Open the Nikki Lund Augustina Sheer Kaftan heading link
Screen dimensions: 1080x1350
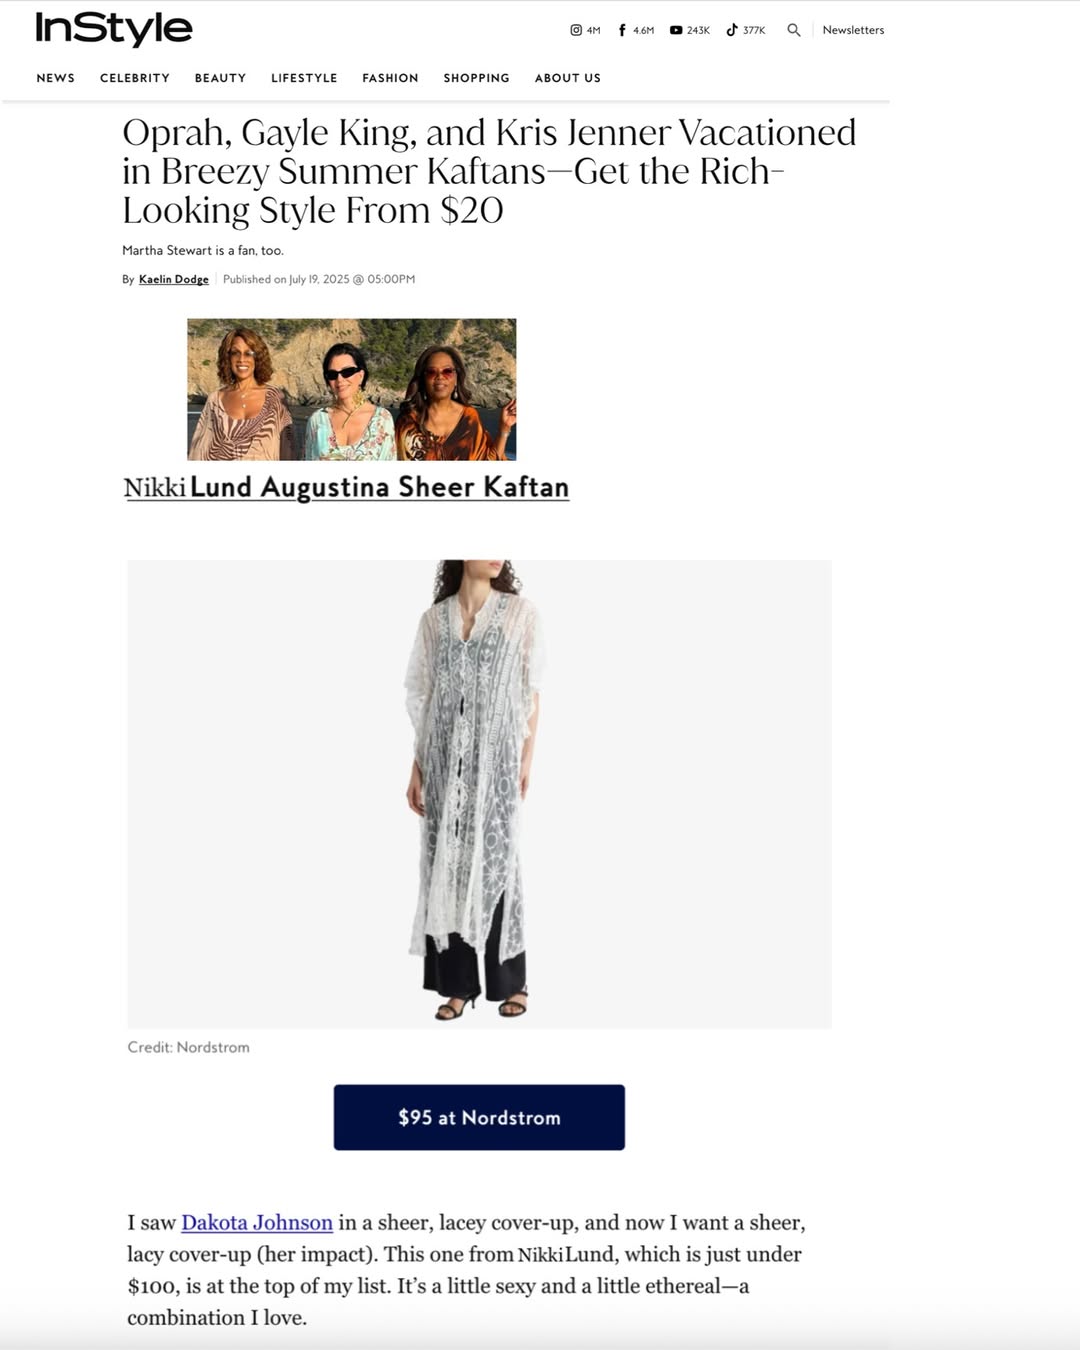tap(346, 487)
